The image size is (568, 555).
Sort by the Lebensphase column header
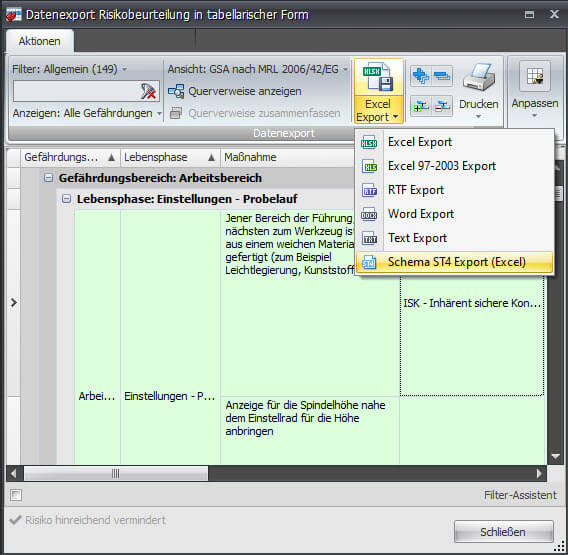[x=170, y=157]
